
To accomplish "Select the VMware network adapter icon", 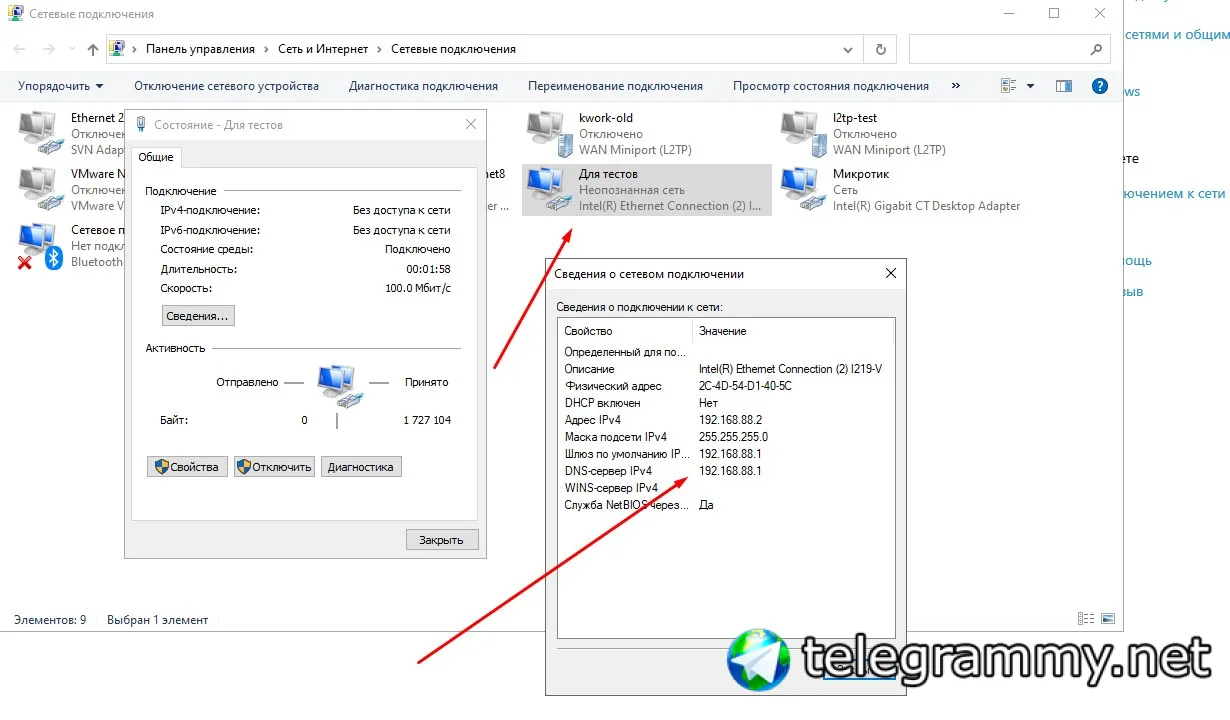I will pyautogui.click(x=40, y=188).
